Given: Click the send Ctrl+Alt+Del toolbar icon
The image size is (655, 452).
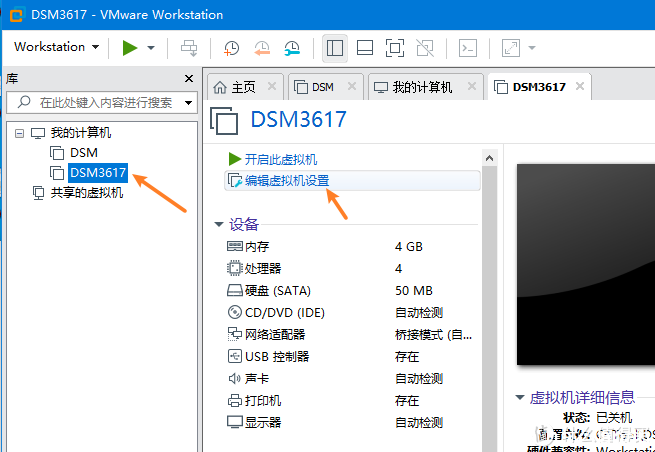Looking at the screenshot, I should (189, 48).
